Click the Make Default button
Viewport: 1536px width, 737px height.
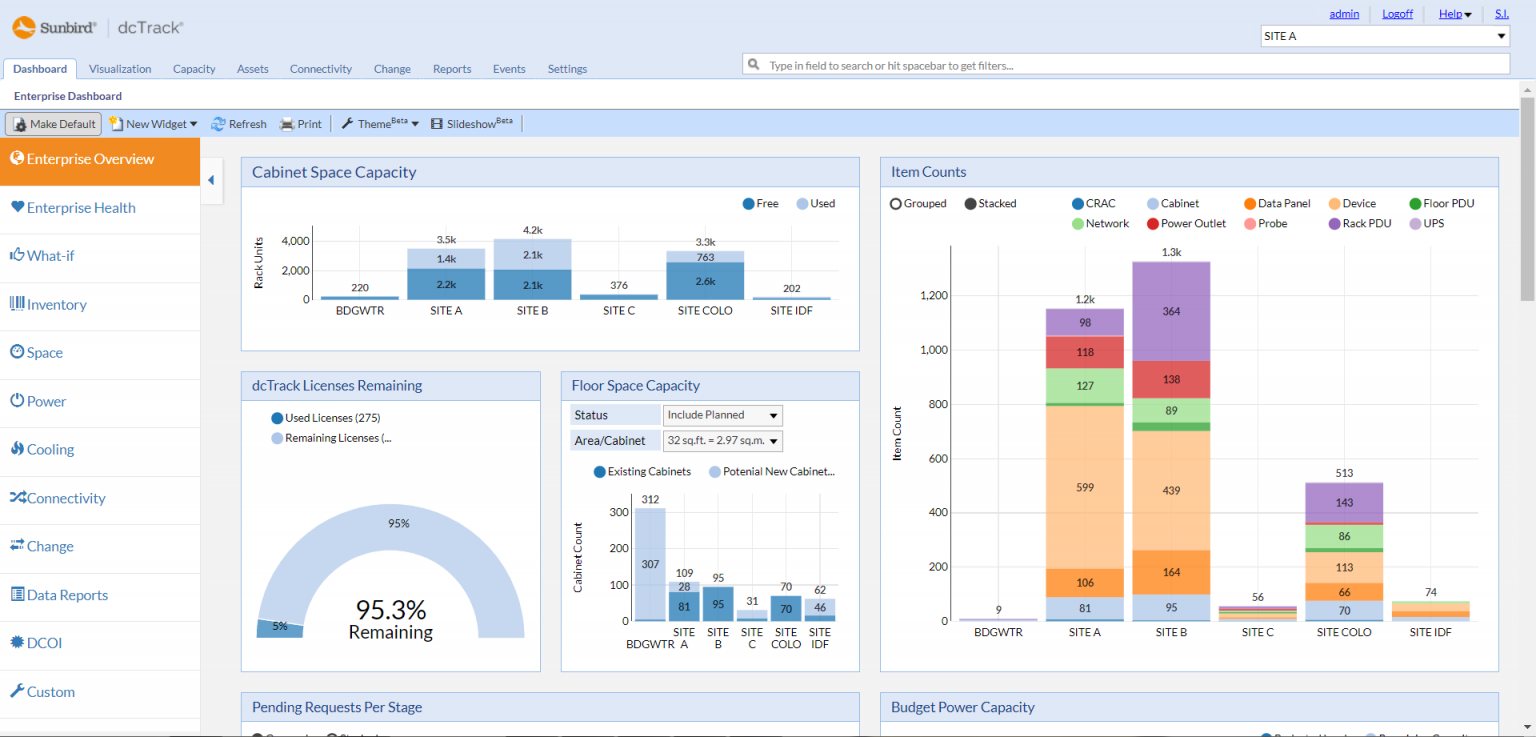[x=54, y=124]
